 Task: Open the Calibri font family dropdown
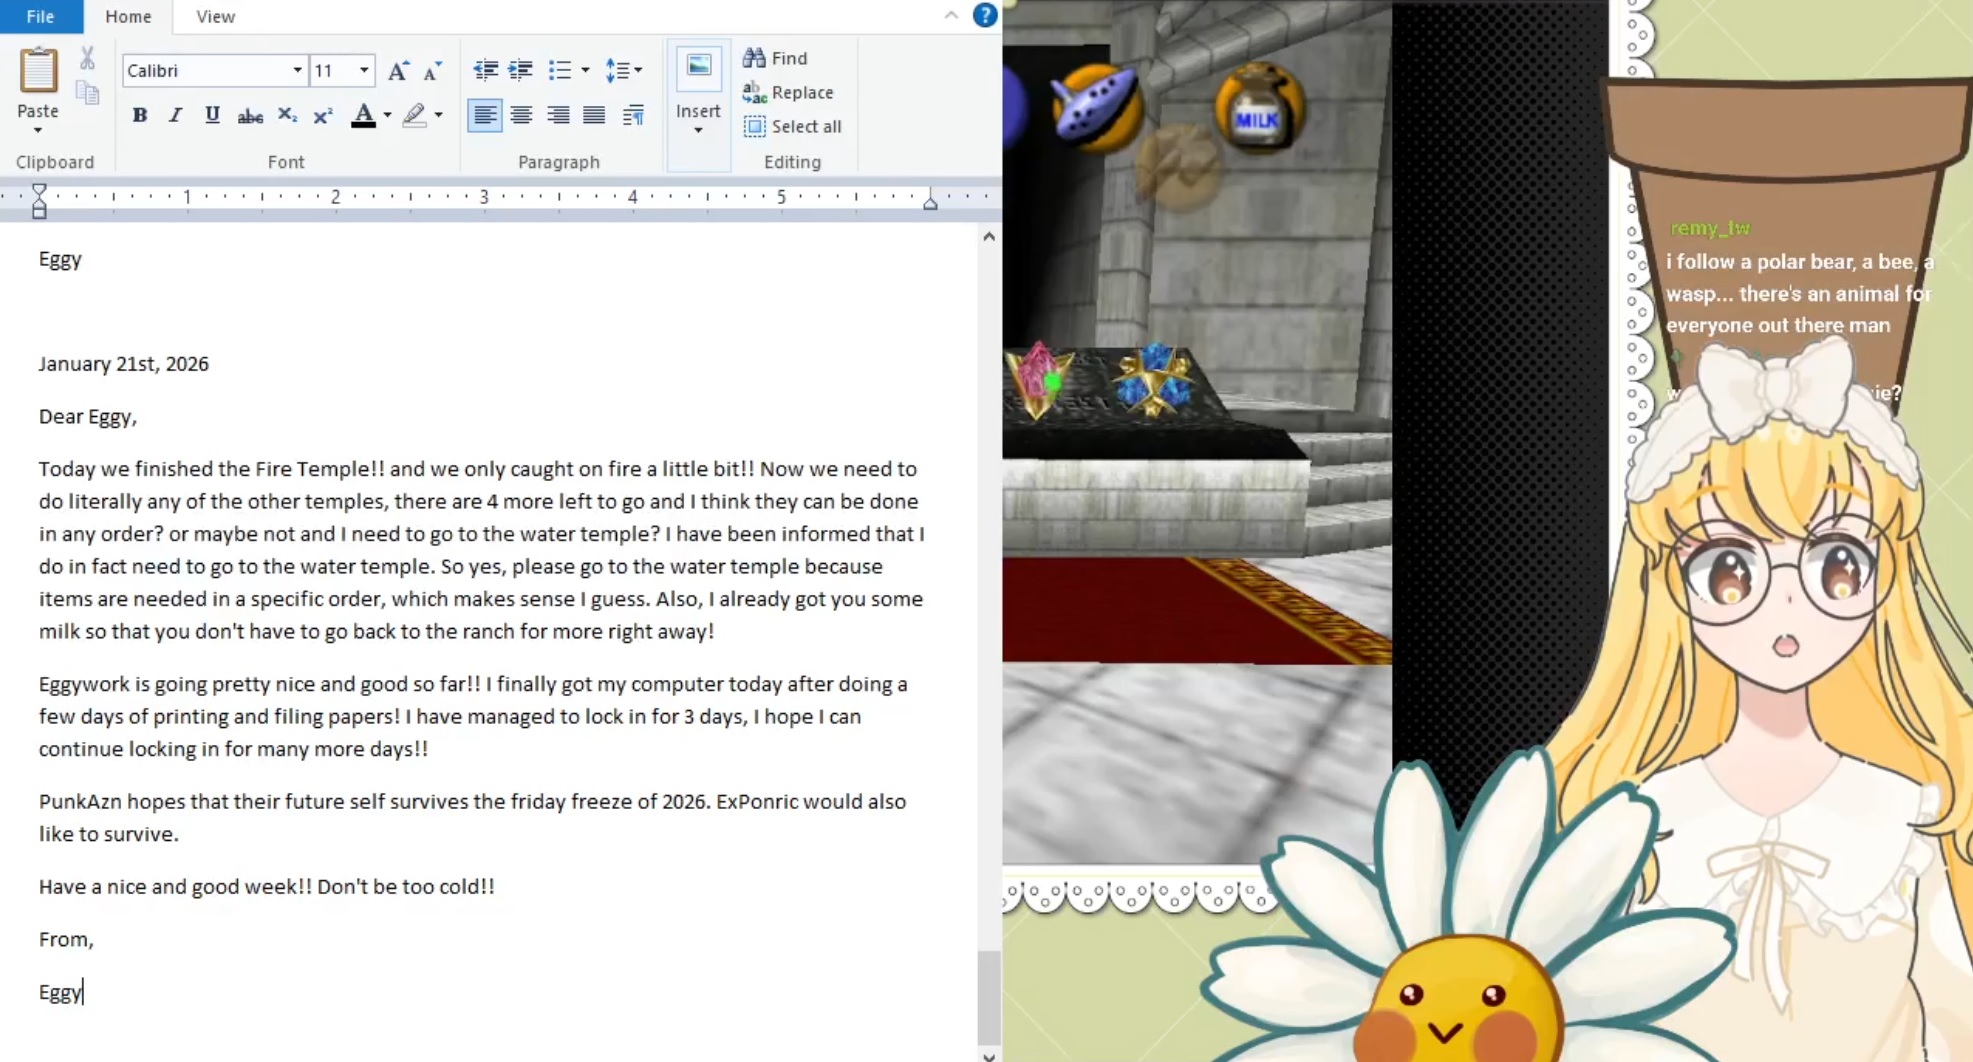(297, 70)
